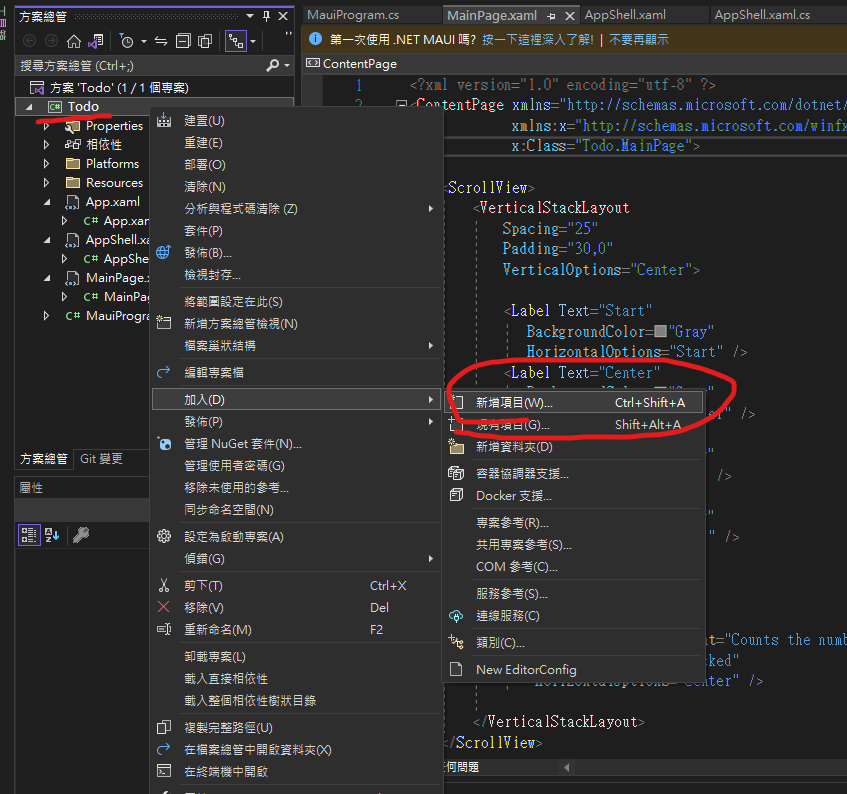This screenshot has height=794, width=847.
Task: Click the 不要再顯示 link
Action: click(638, 39)
